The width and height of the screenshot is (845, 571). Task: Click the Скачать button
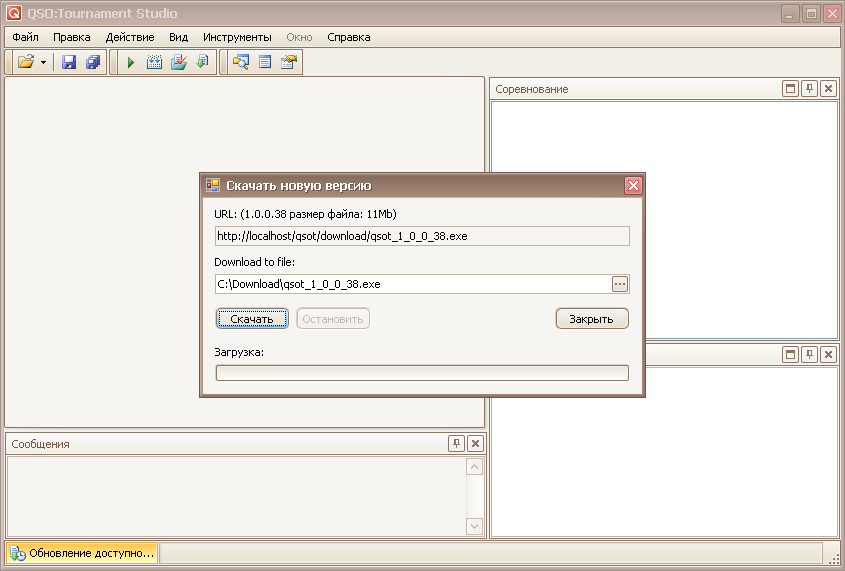pyautogui.click(x=252, y=319)
